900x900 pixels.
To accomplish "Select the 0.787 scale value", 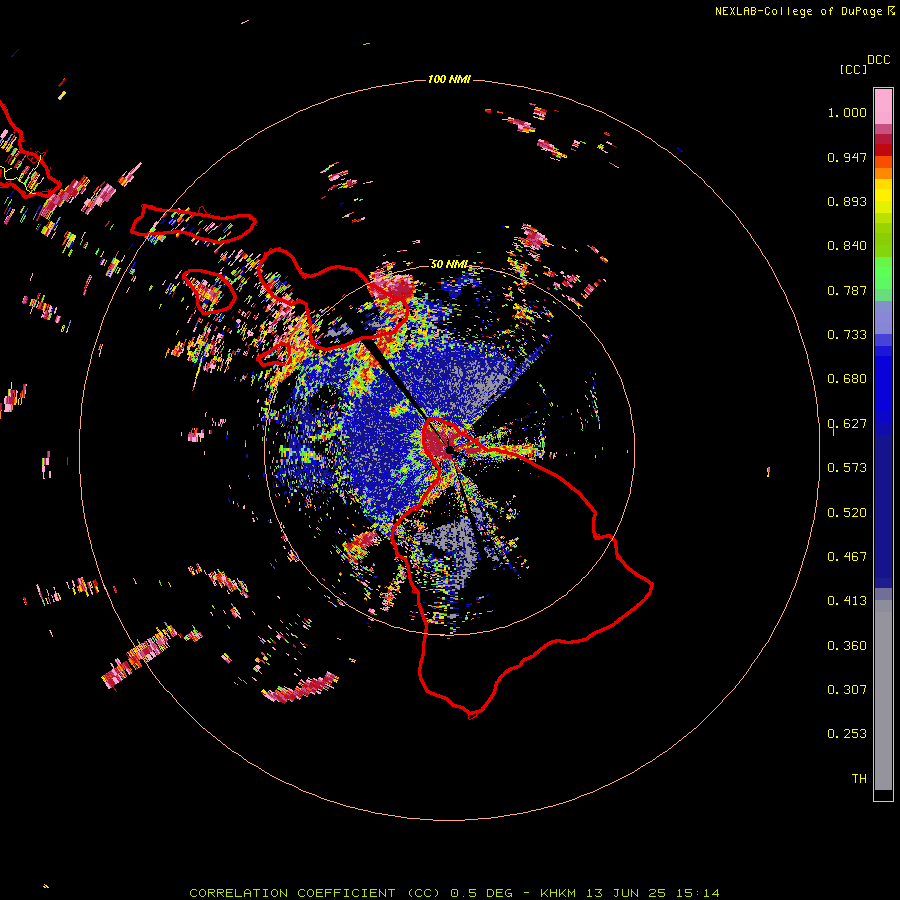I will (x=847, y=290).
